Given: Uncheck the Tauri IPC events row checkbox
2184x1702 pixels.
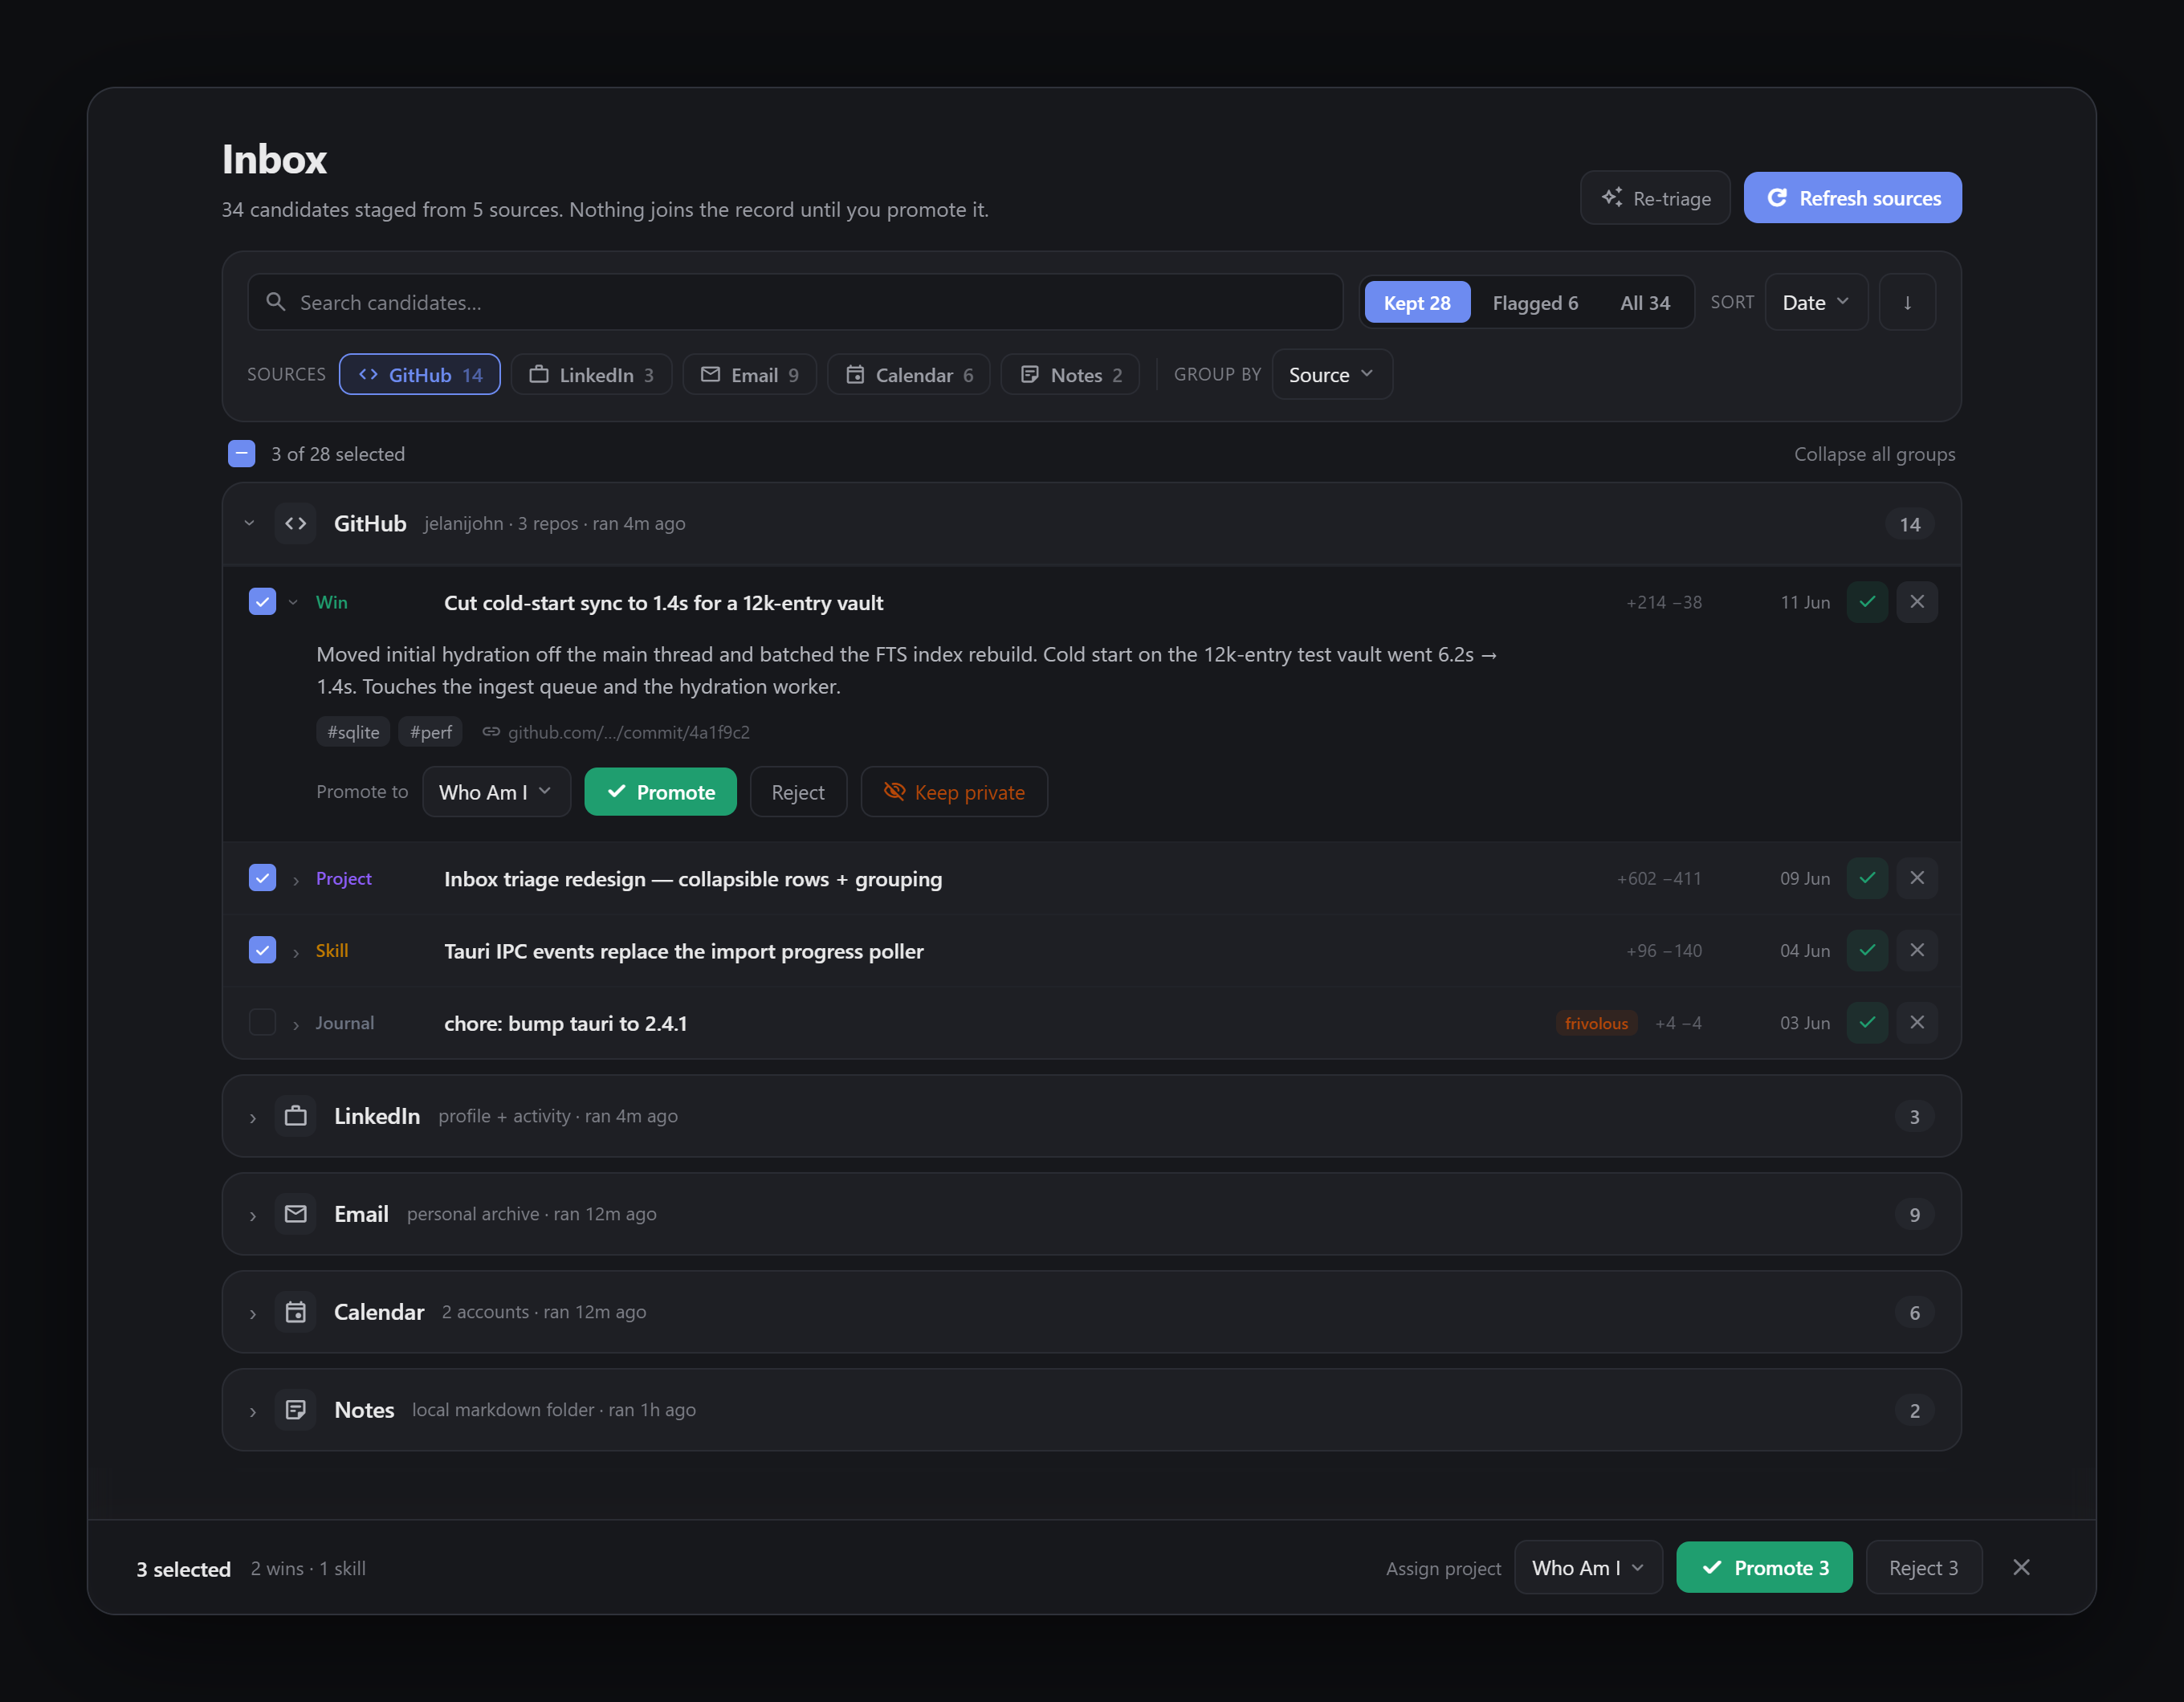Looking at the screenshot, I should click(x=262, y=950).
